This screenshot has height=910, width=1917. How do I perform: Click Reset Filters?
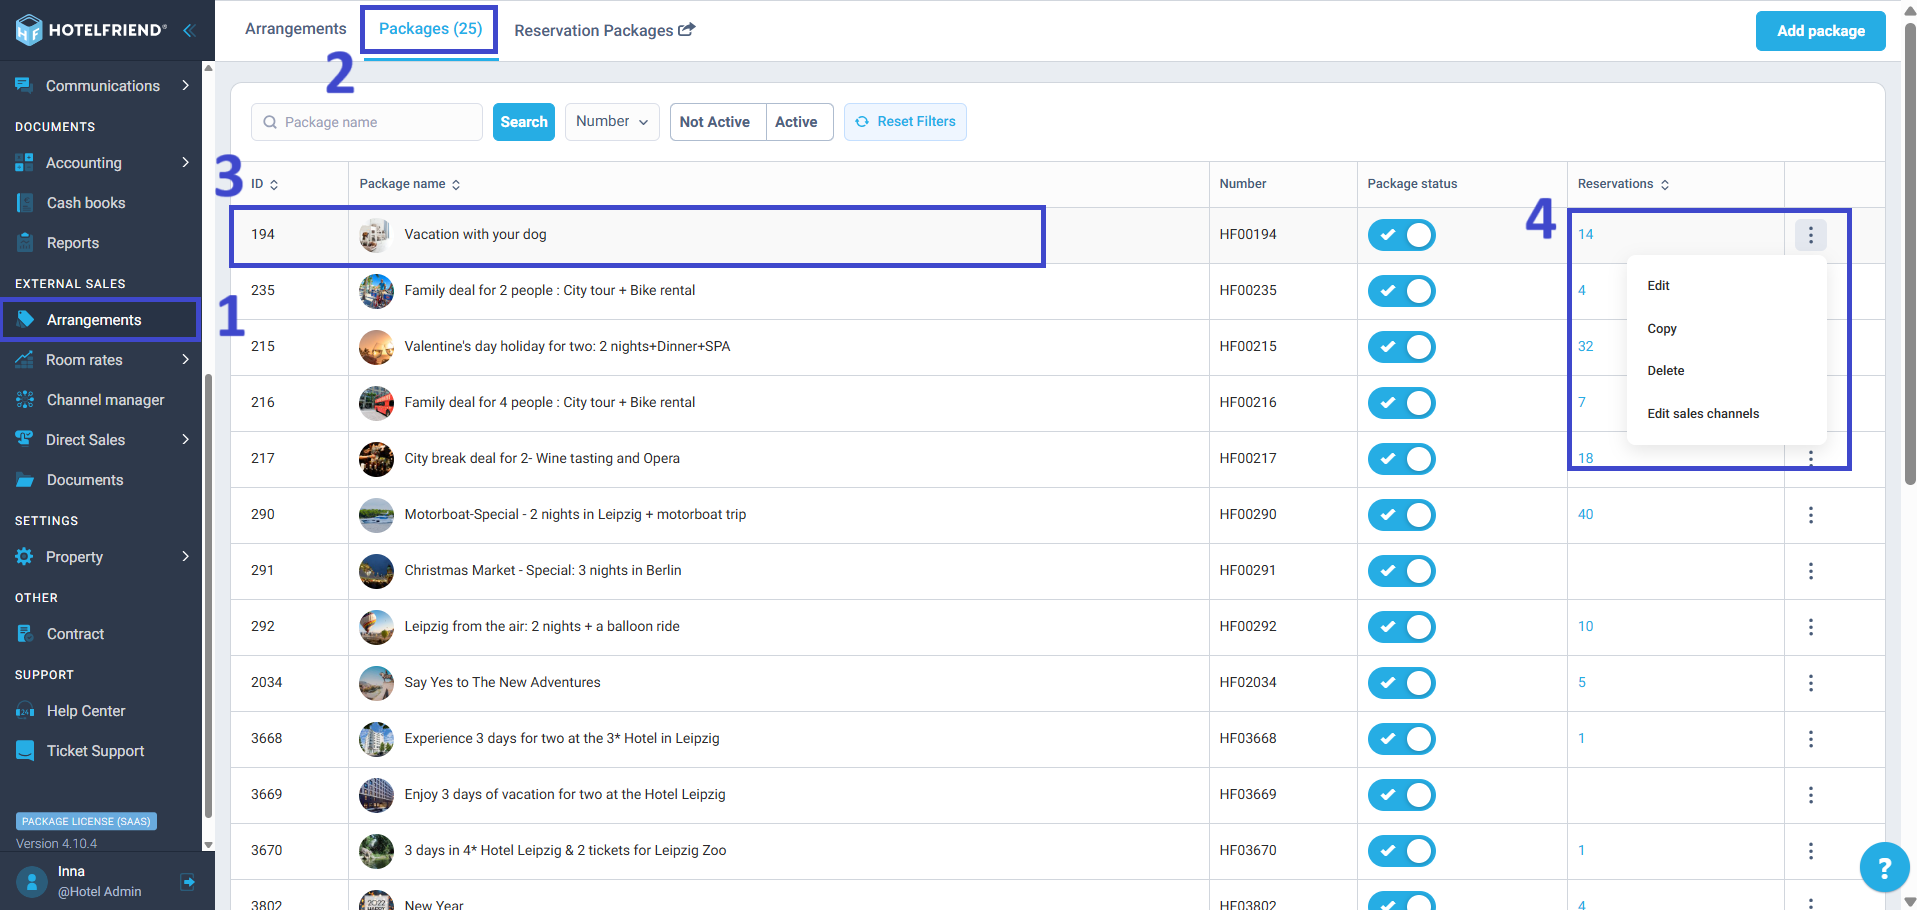(905, 122)
